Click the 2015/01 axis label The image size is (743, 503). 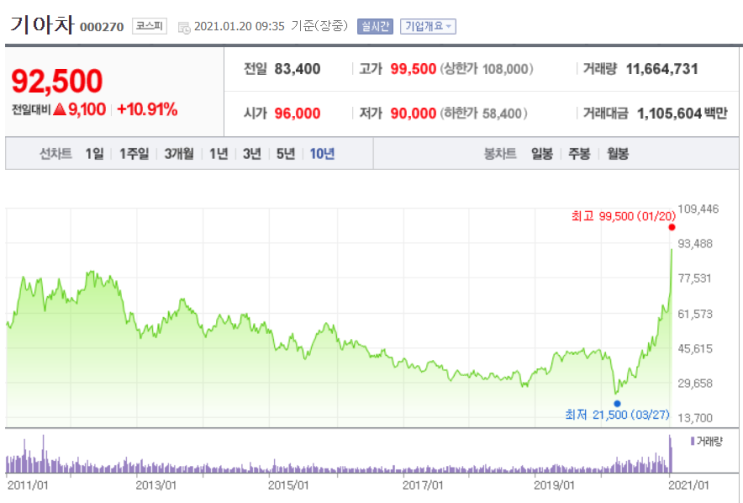[288, 485]
